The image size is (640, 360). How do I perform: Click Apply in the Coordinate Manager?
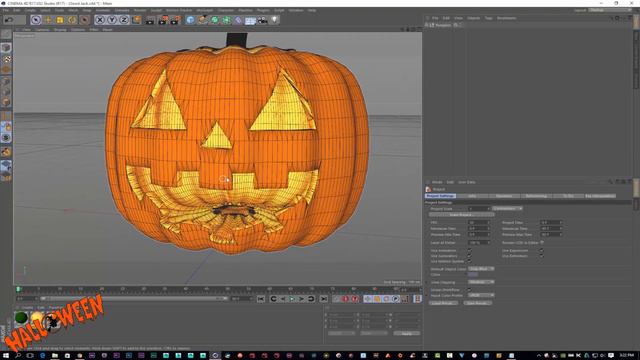(407, 333)
